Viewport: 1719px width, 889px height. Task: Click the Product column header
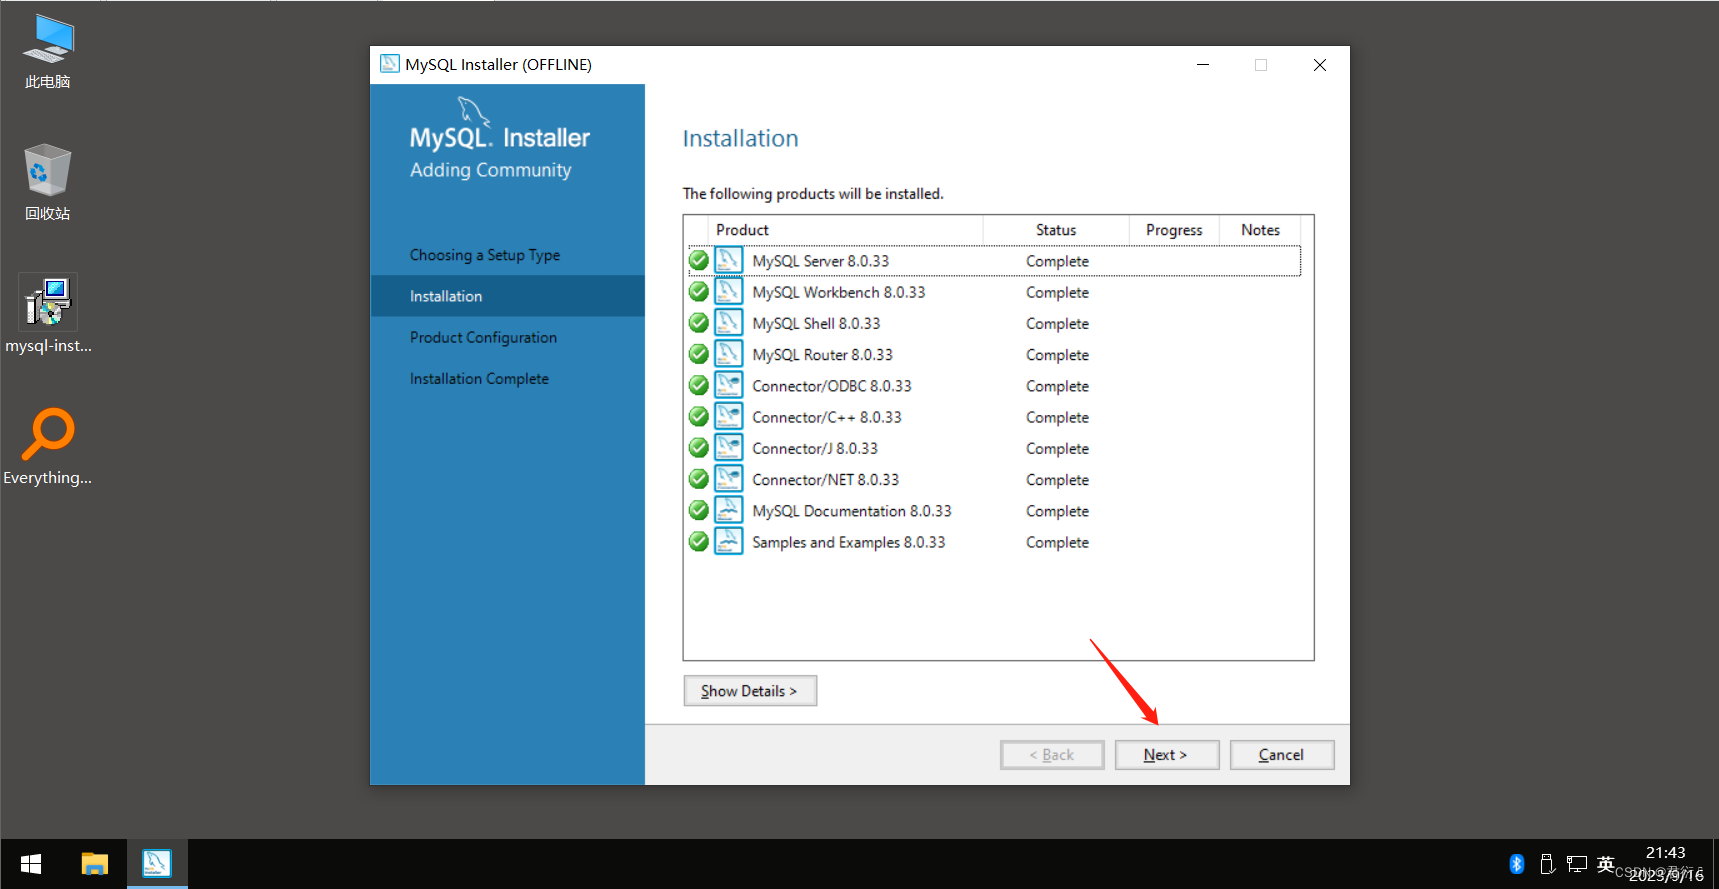(845, 230)
